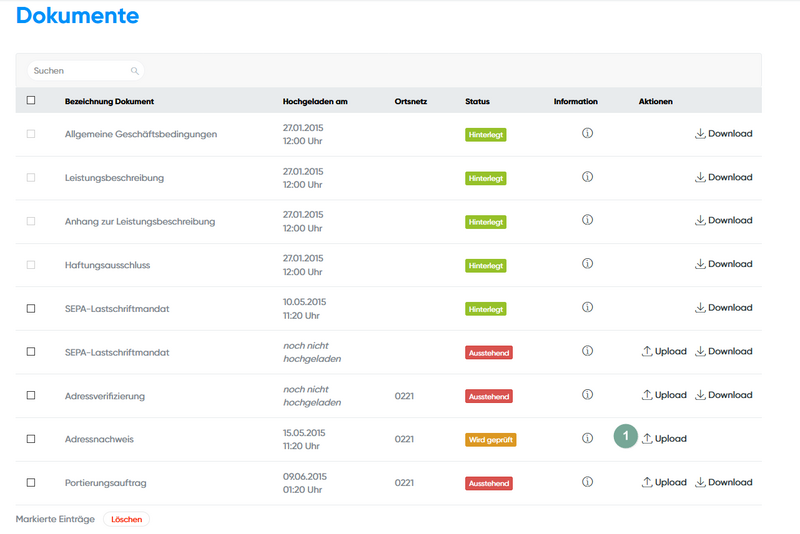800x534 pixels.
Task: Click Löschen to delete marked entries
Action: coord(126,519)
